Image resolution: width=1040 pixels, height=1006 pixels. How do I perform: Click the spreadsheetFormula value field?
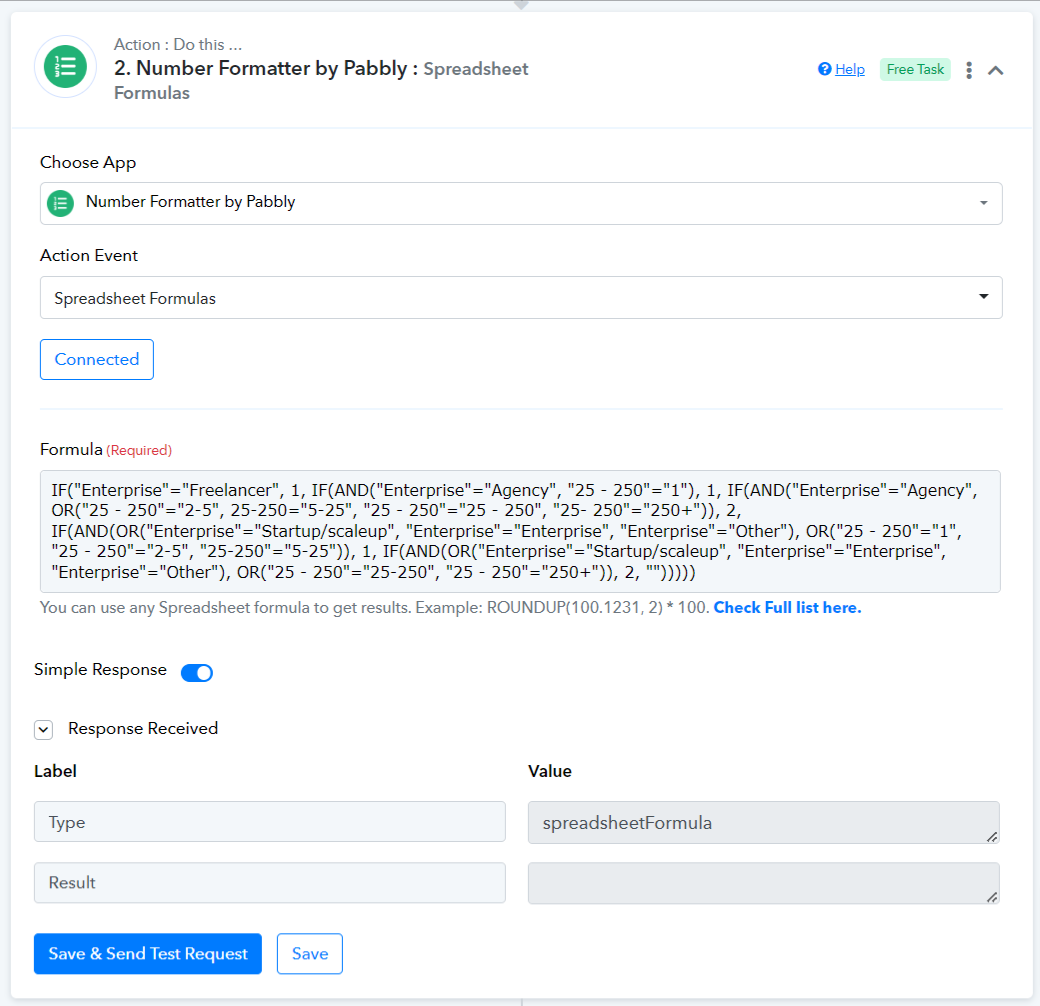point(763,822)
